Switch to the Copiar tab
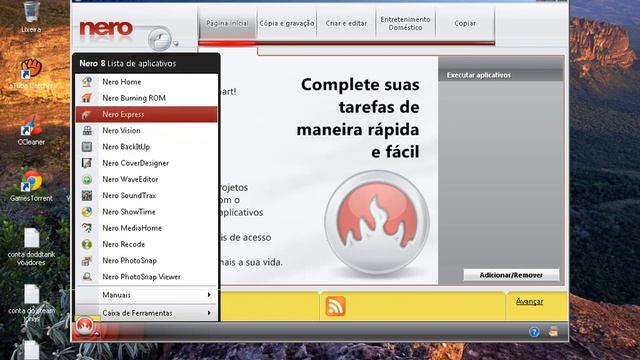640x360 pixels. (x=465, y=23)
